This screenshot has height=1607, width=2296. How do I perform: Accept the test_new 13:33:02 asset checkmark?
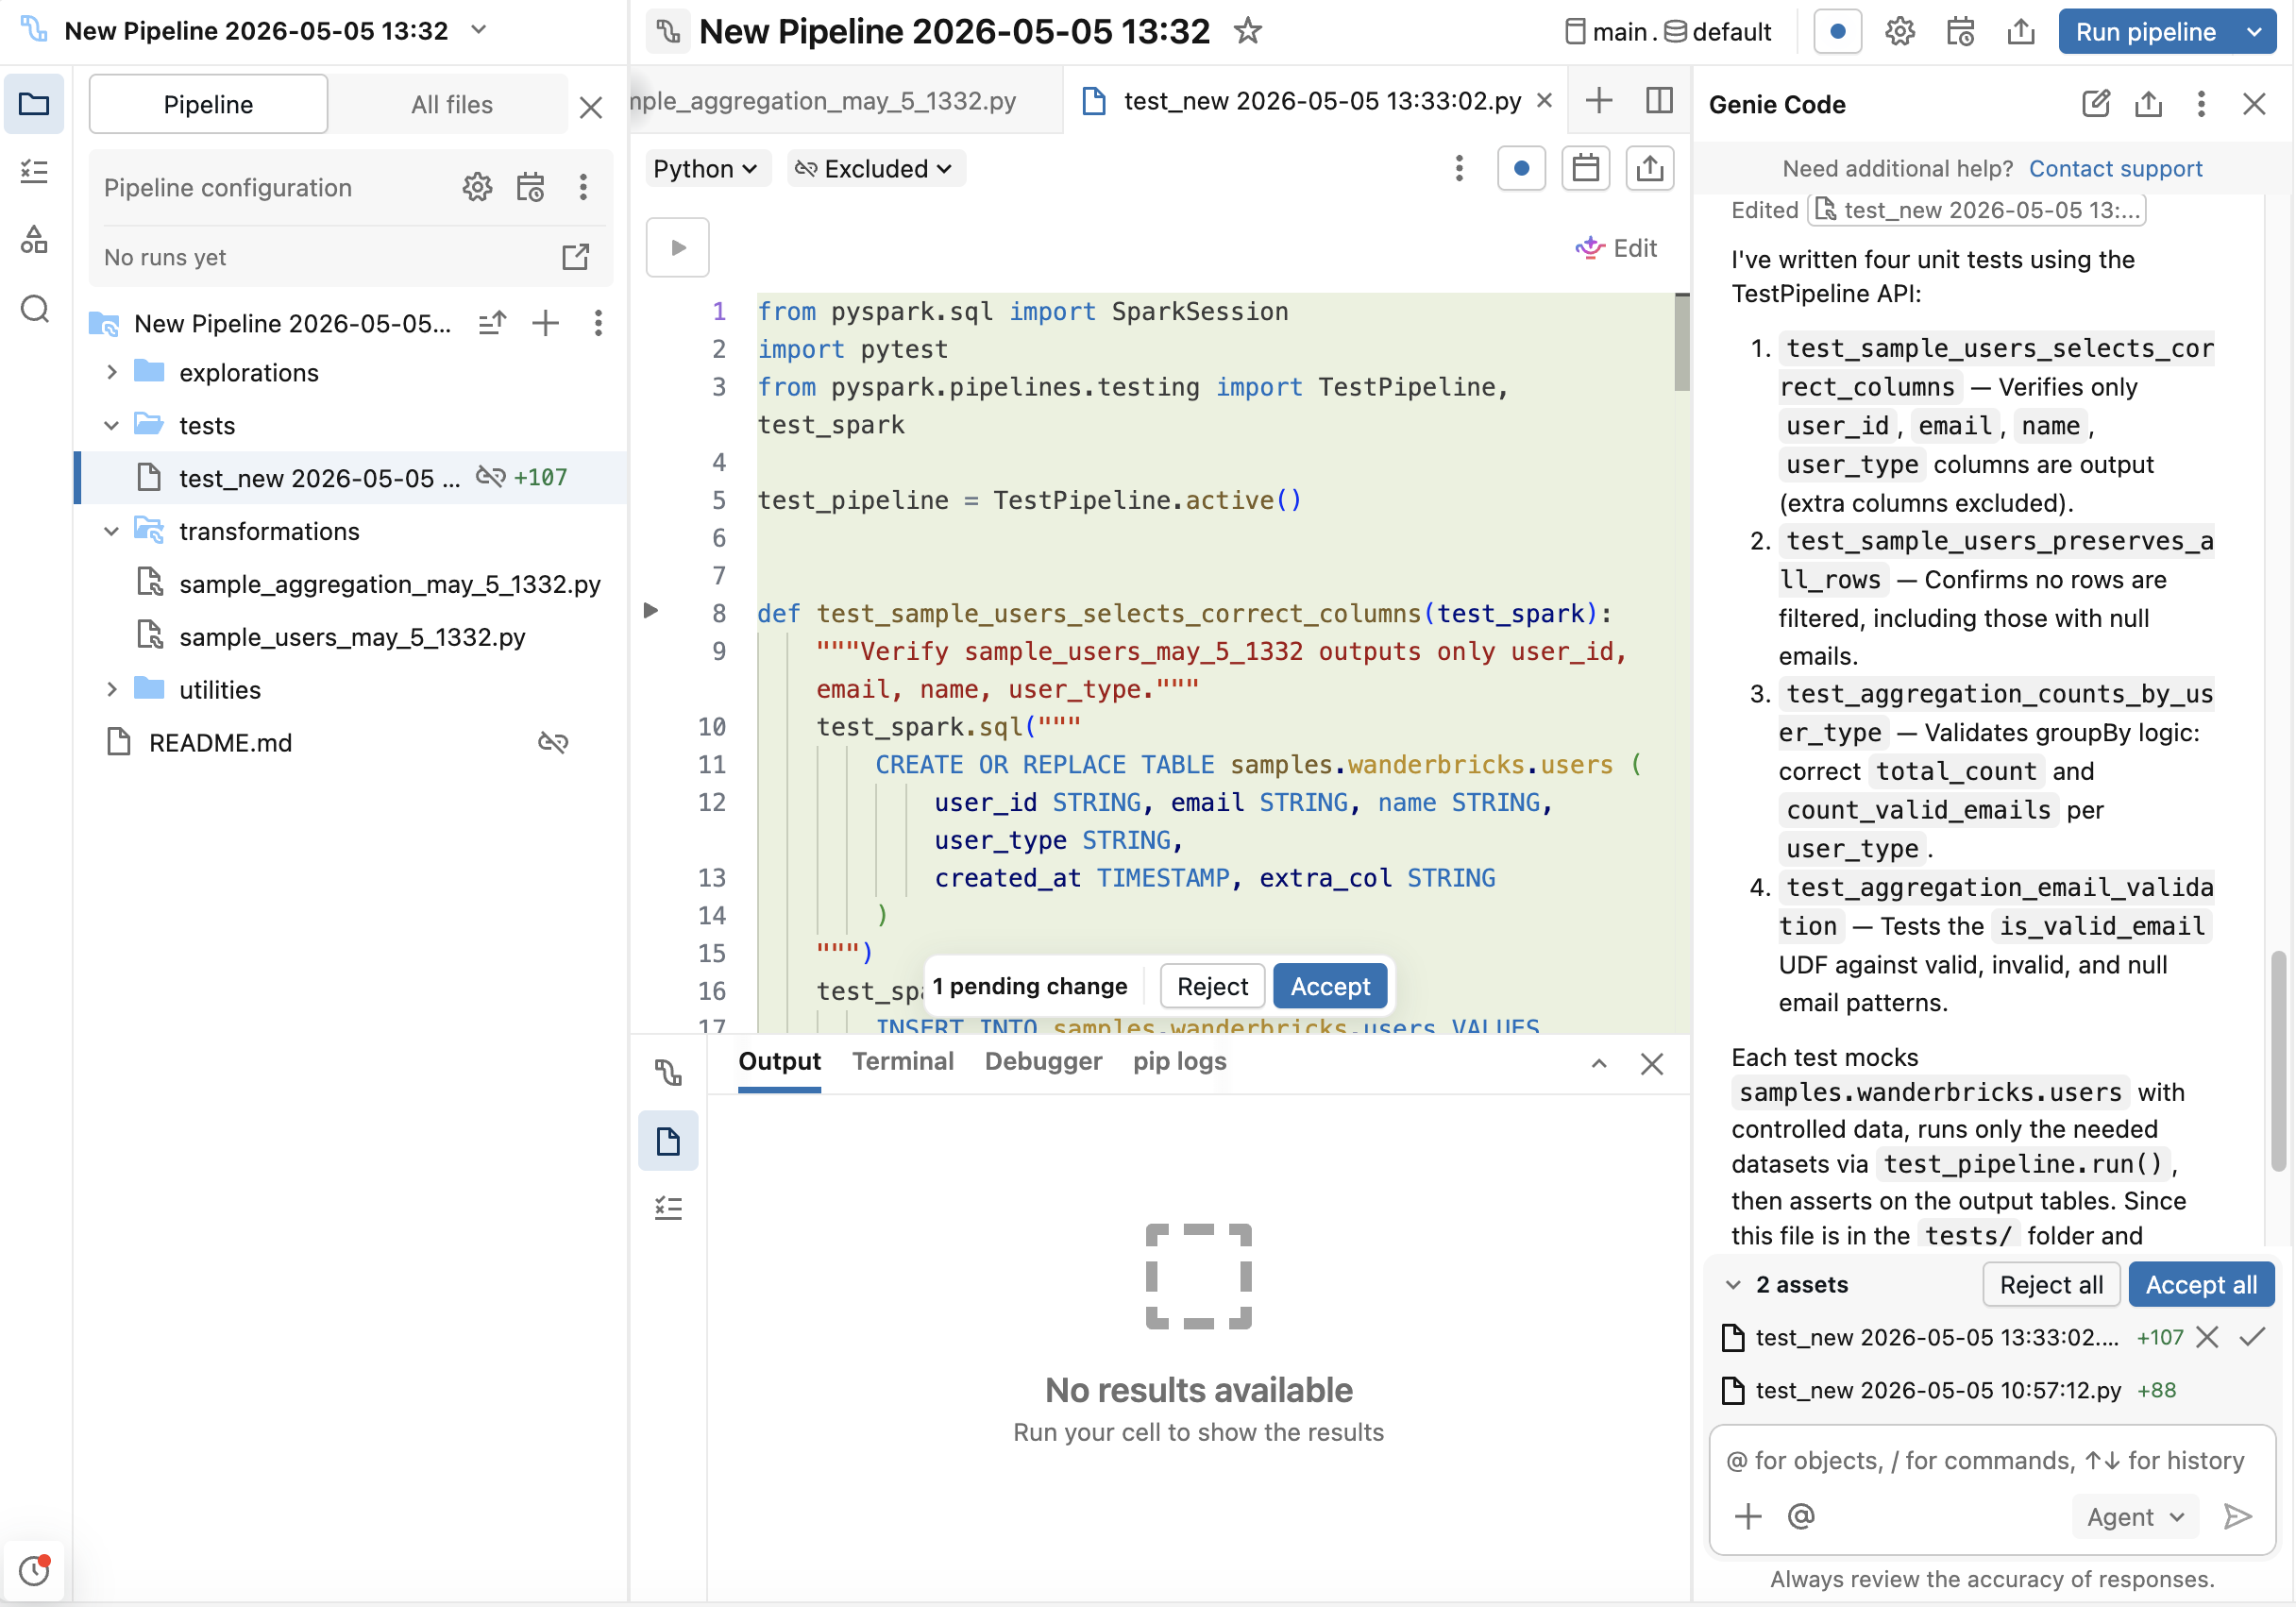pyautogui.click(x=2252, y=1337)
